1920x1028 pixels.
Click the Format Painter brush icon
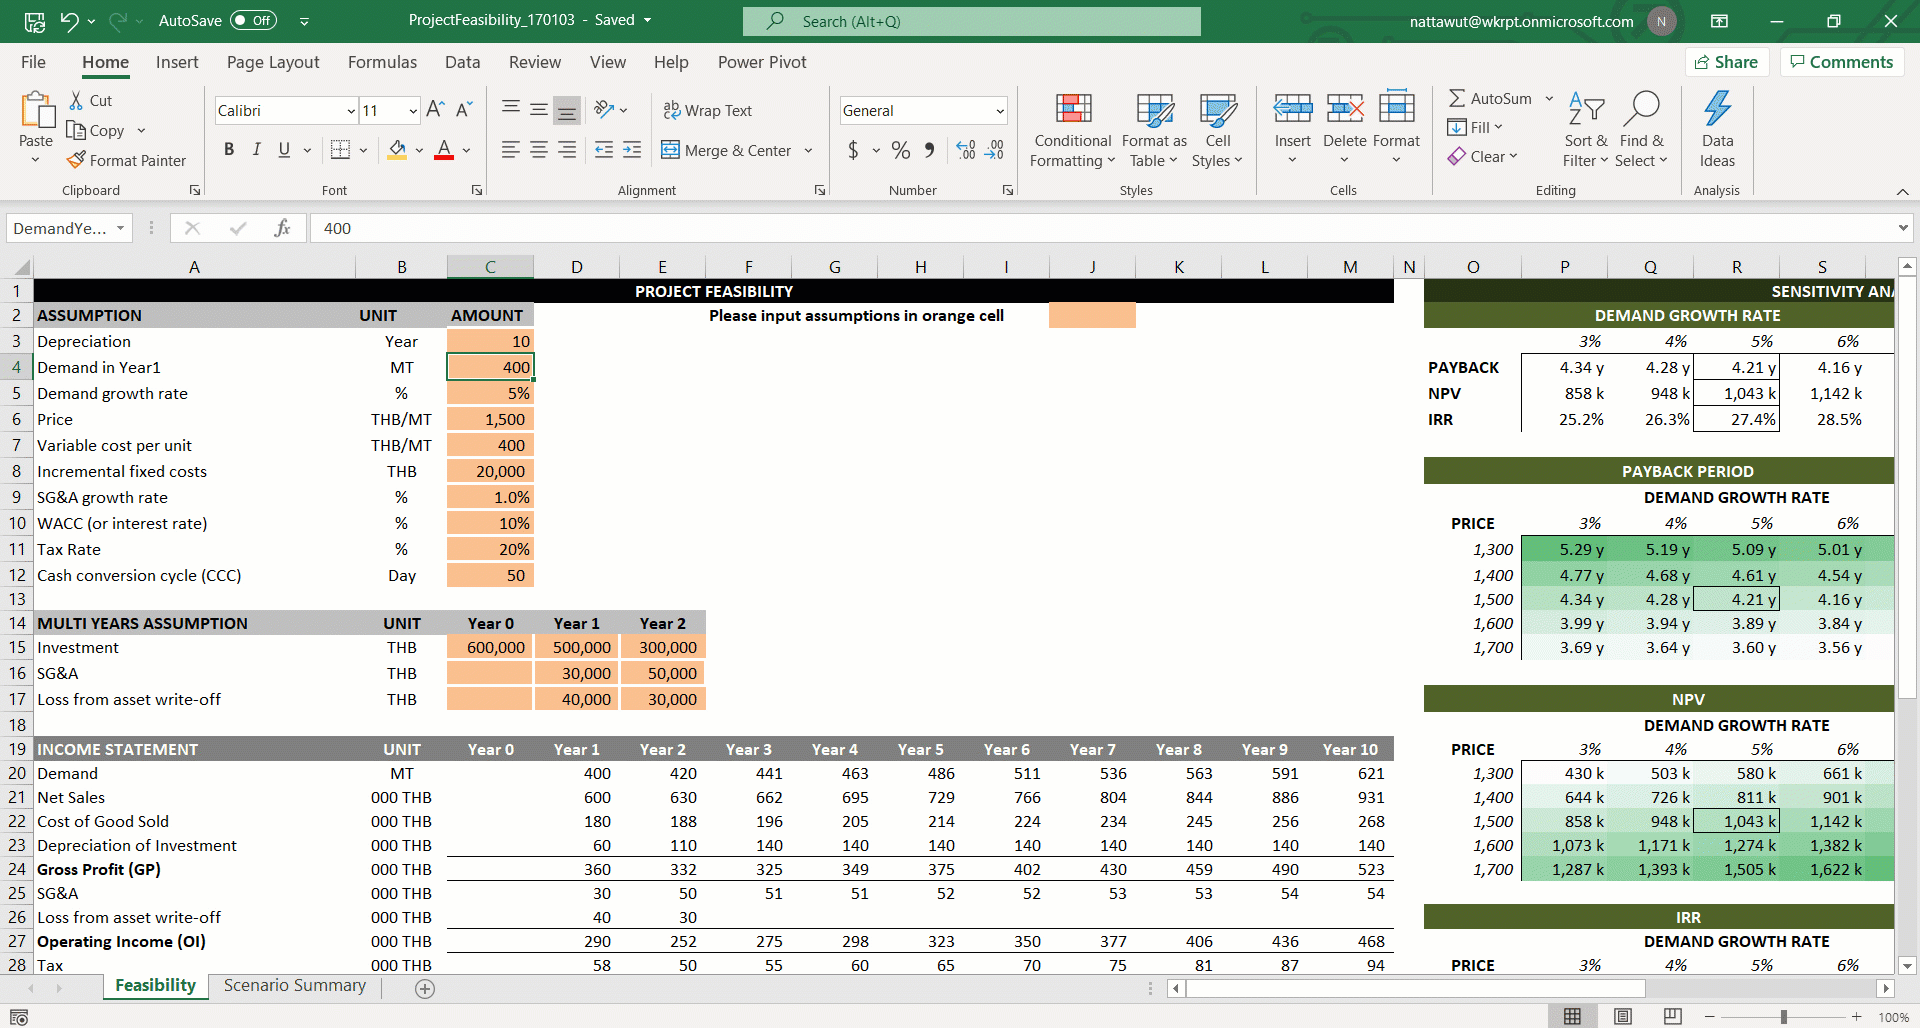pyautogui.click(x=76, y=160)
